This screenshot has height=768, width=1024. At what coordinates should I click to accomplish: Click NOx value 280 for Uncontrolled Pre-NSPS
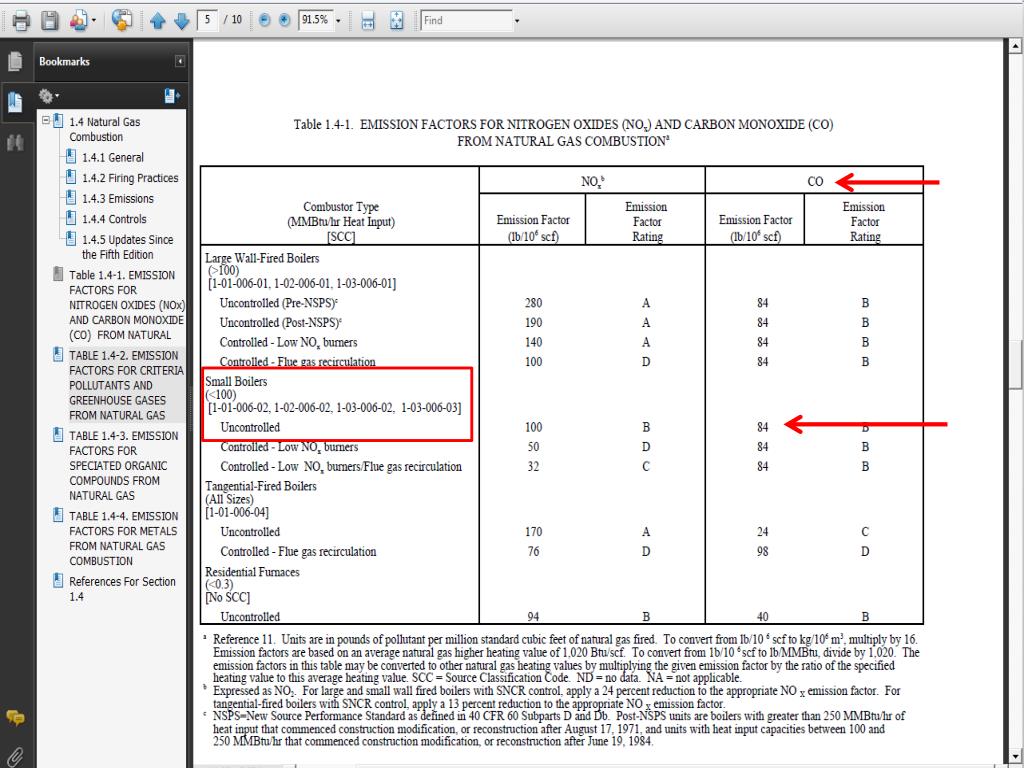pyautogui.click(x=533, y=303)
